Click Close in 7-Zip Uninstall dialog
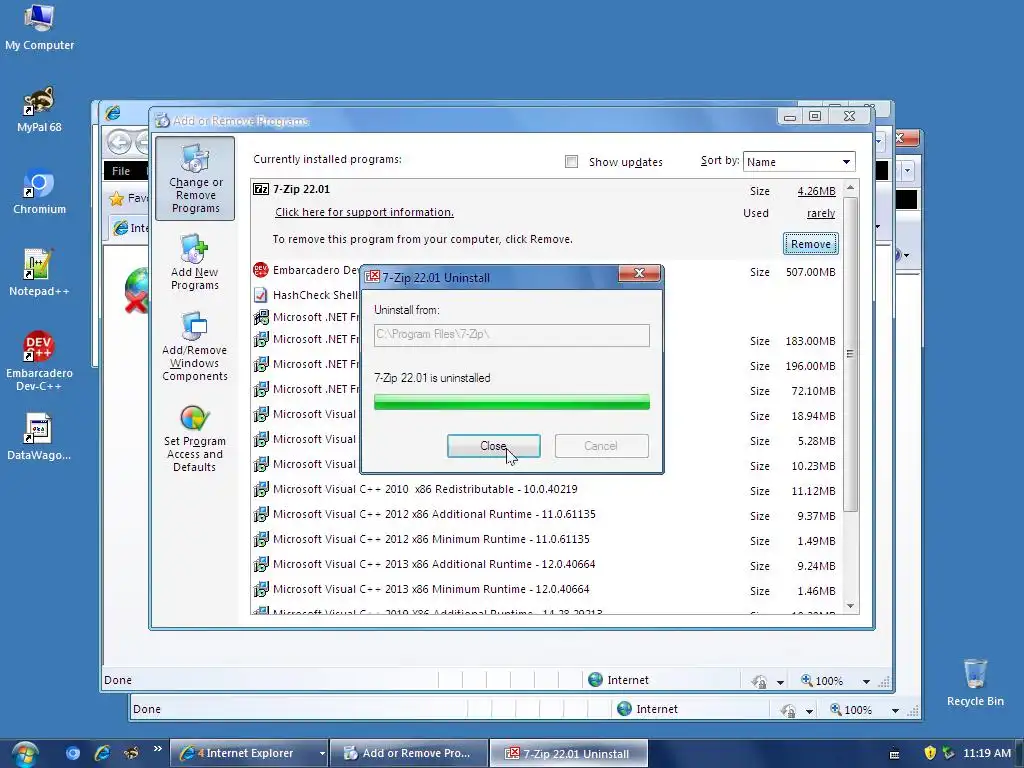This screenshot has height=768, width=1024. click(x=494, y=446)
